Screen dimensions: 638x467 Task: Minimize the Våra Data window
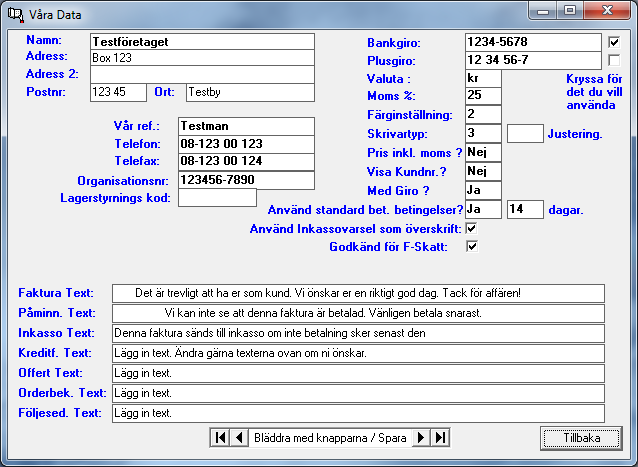(543, 11)
